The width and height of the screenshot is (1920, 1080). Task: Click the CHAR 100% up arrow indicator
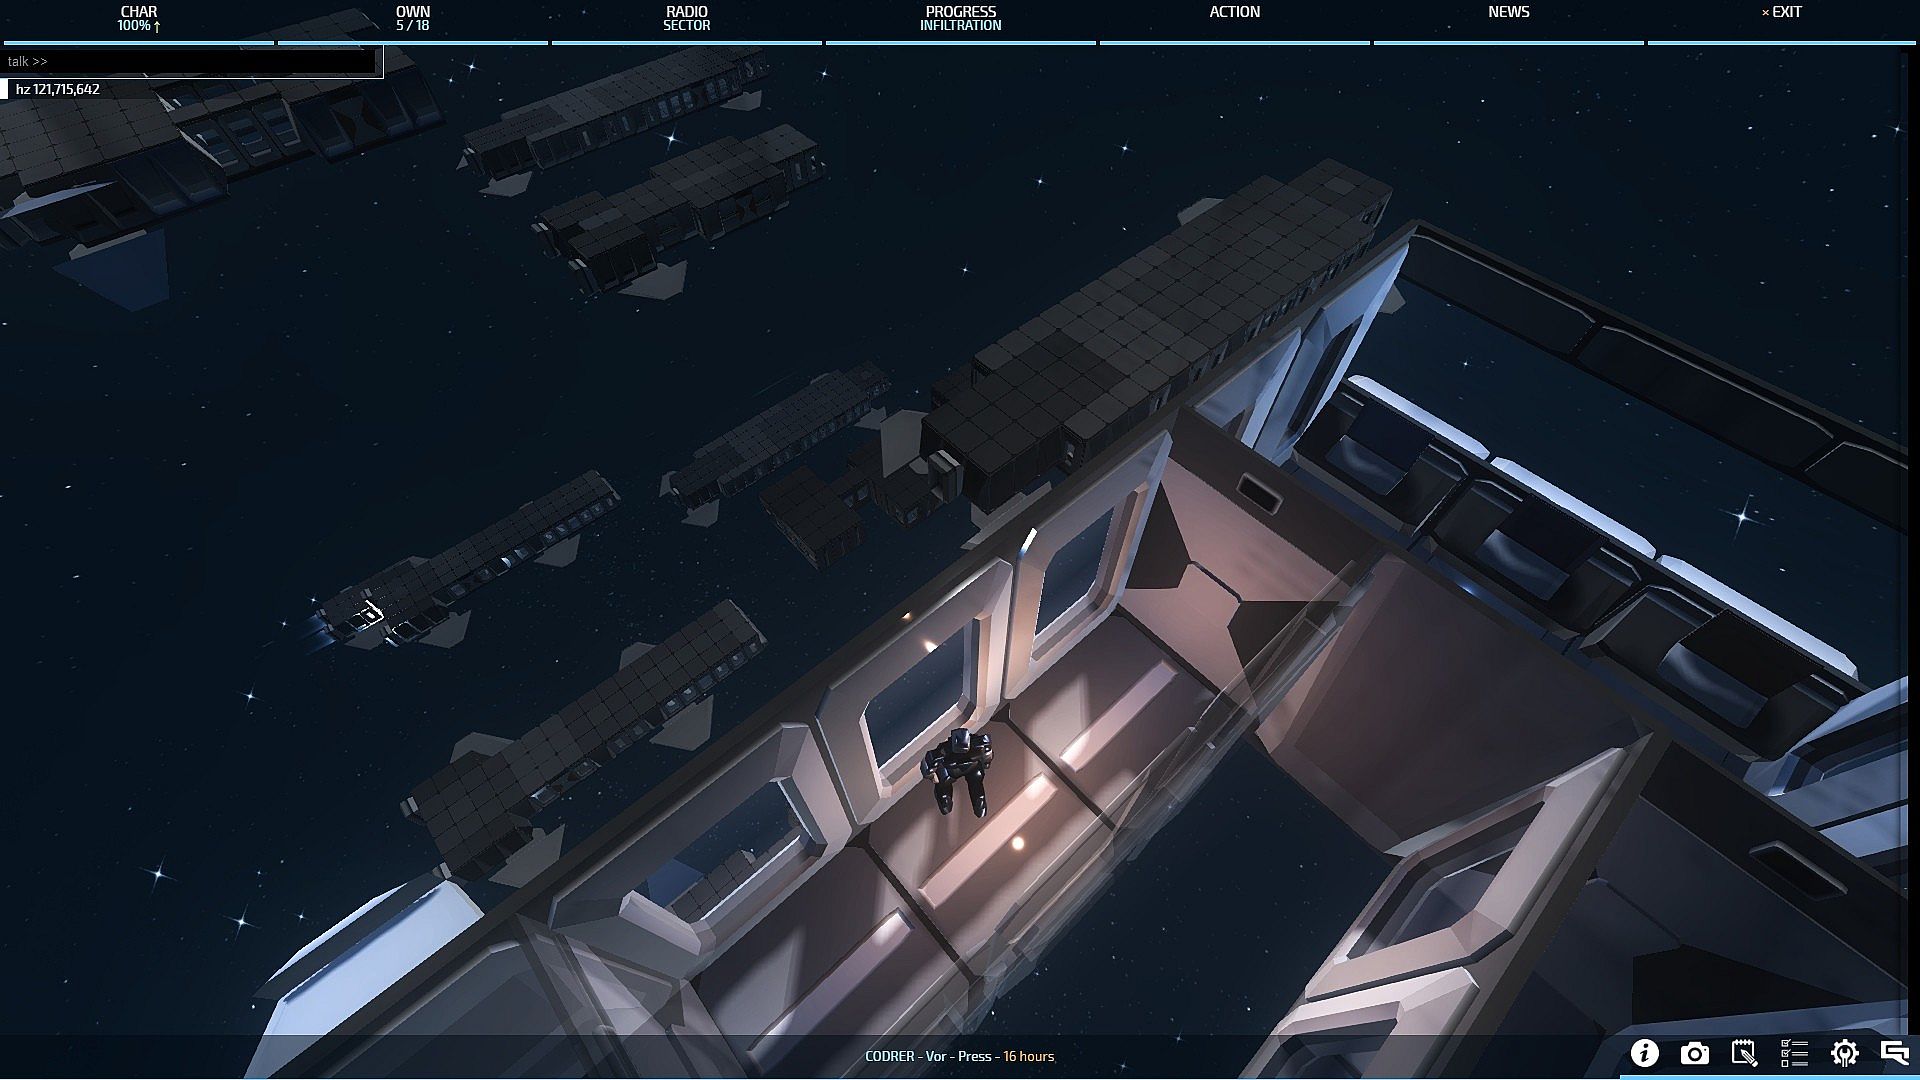[x=157, y=26]
